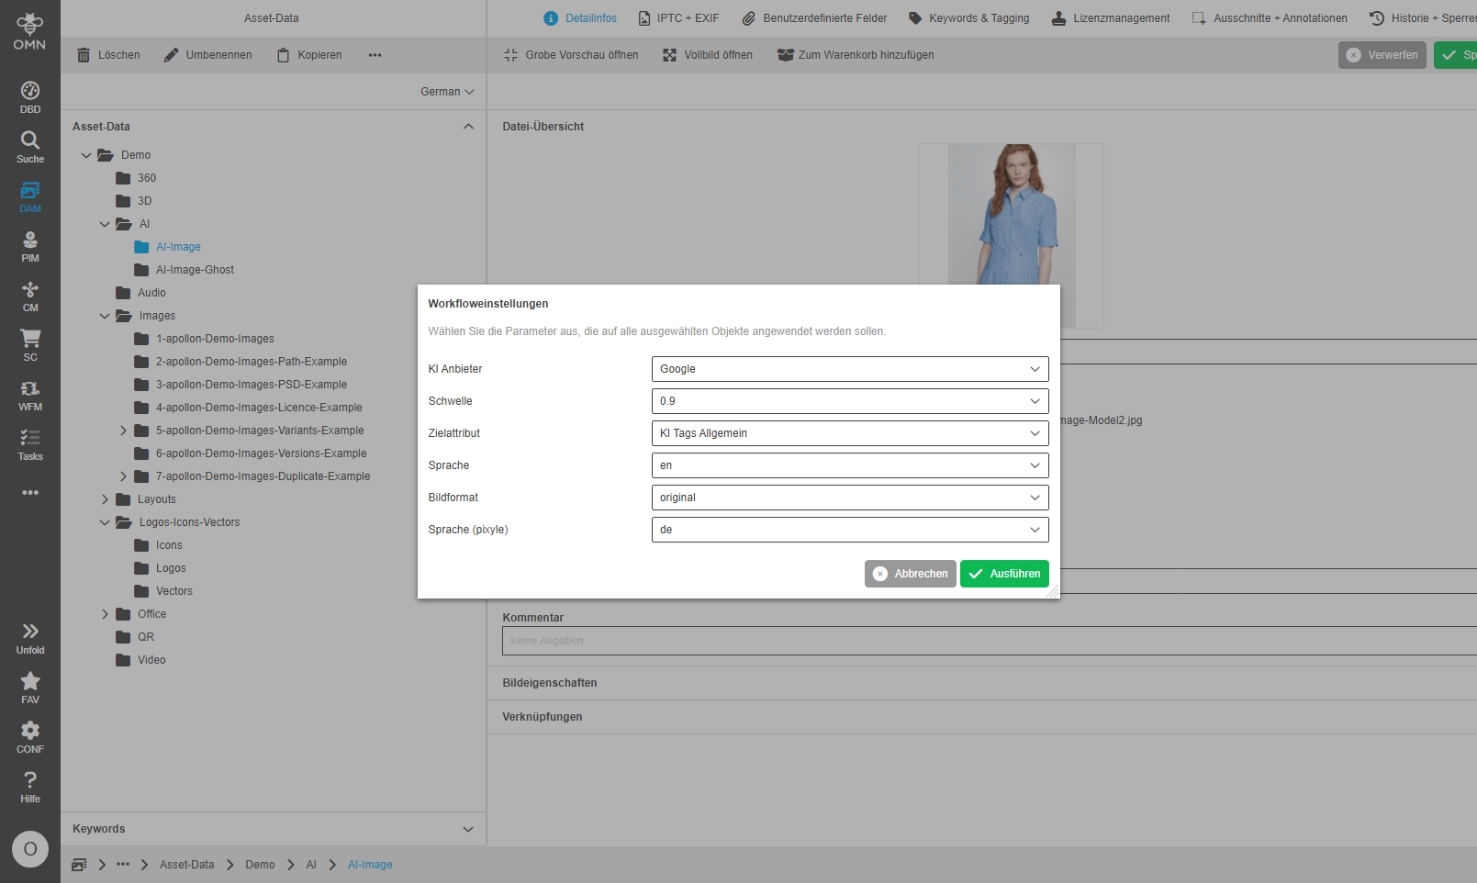Collapse the Logos-Icons-Vectors folder
The height and width of the screenshot is (883, 1477).
click(105, 523)
